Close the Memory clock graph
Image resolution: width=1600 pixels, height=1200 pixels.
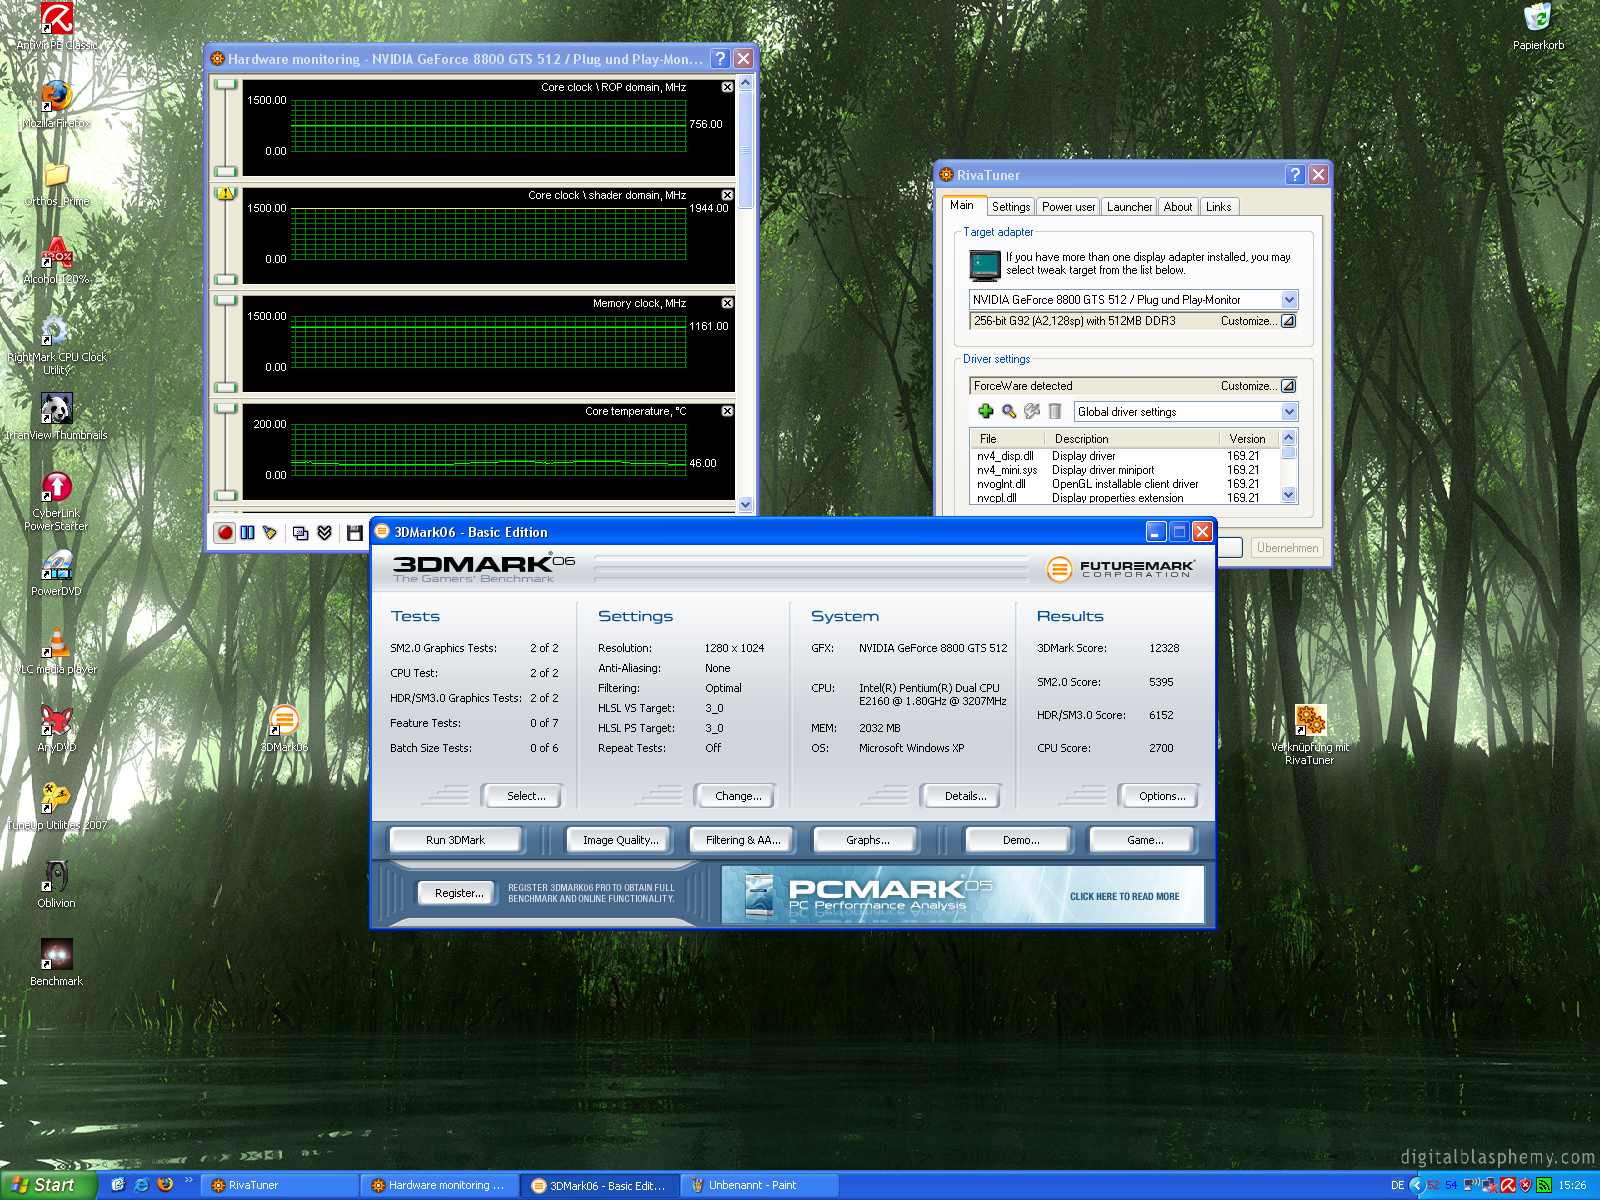[727, 303]
